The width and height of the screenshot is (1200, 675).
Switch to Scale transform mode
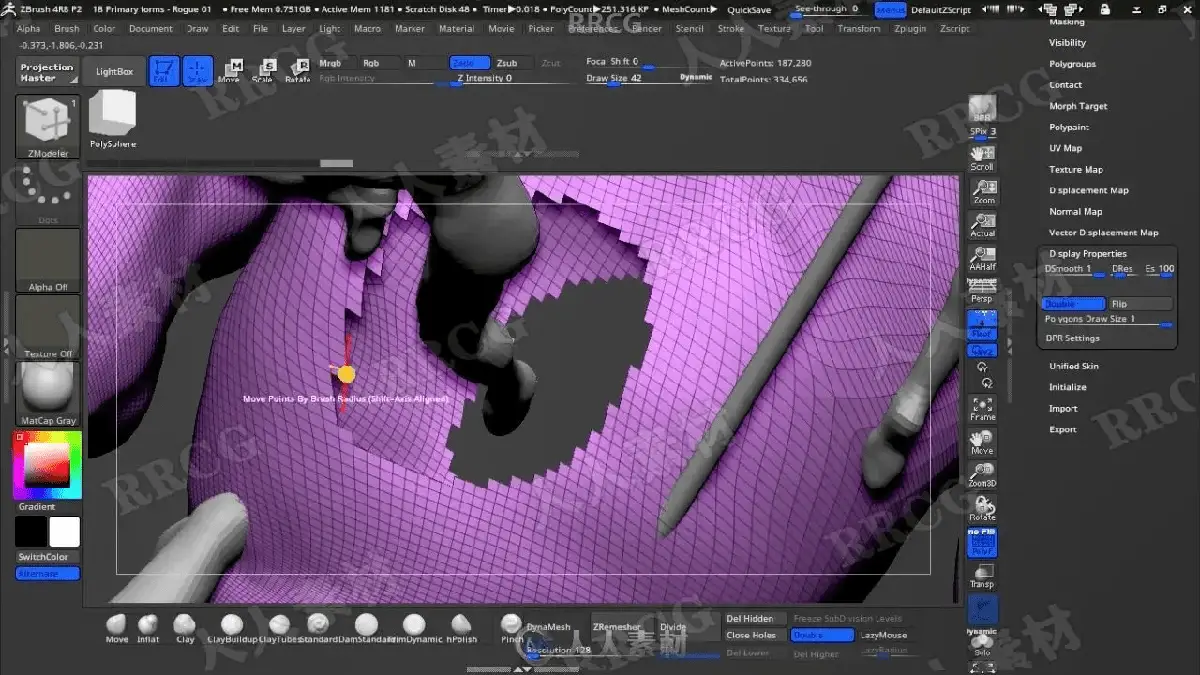[x=264, y=71]
